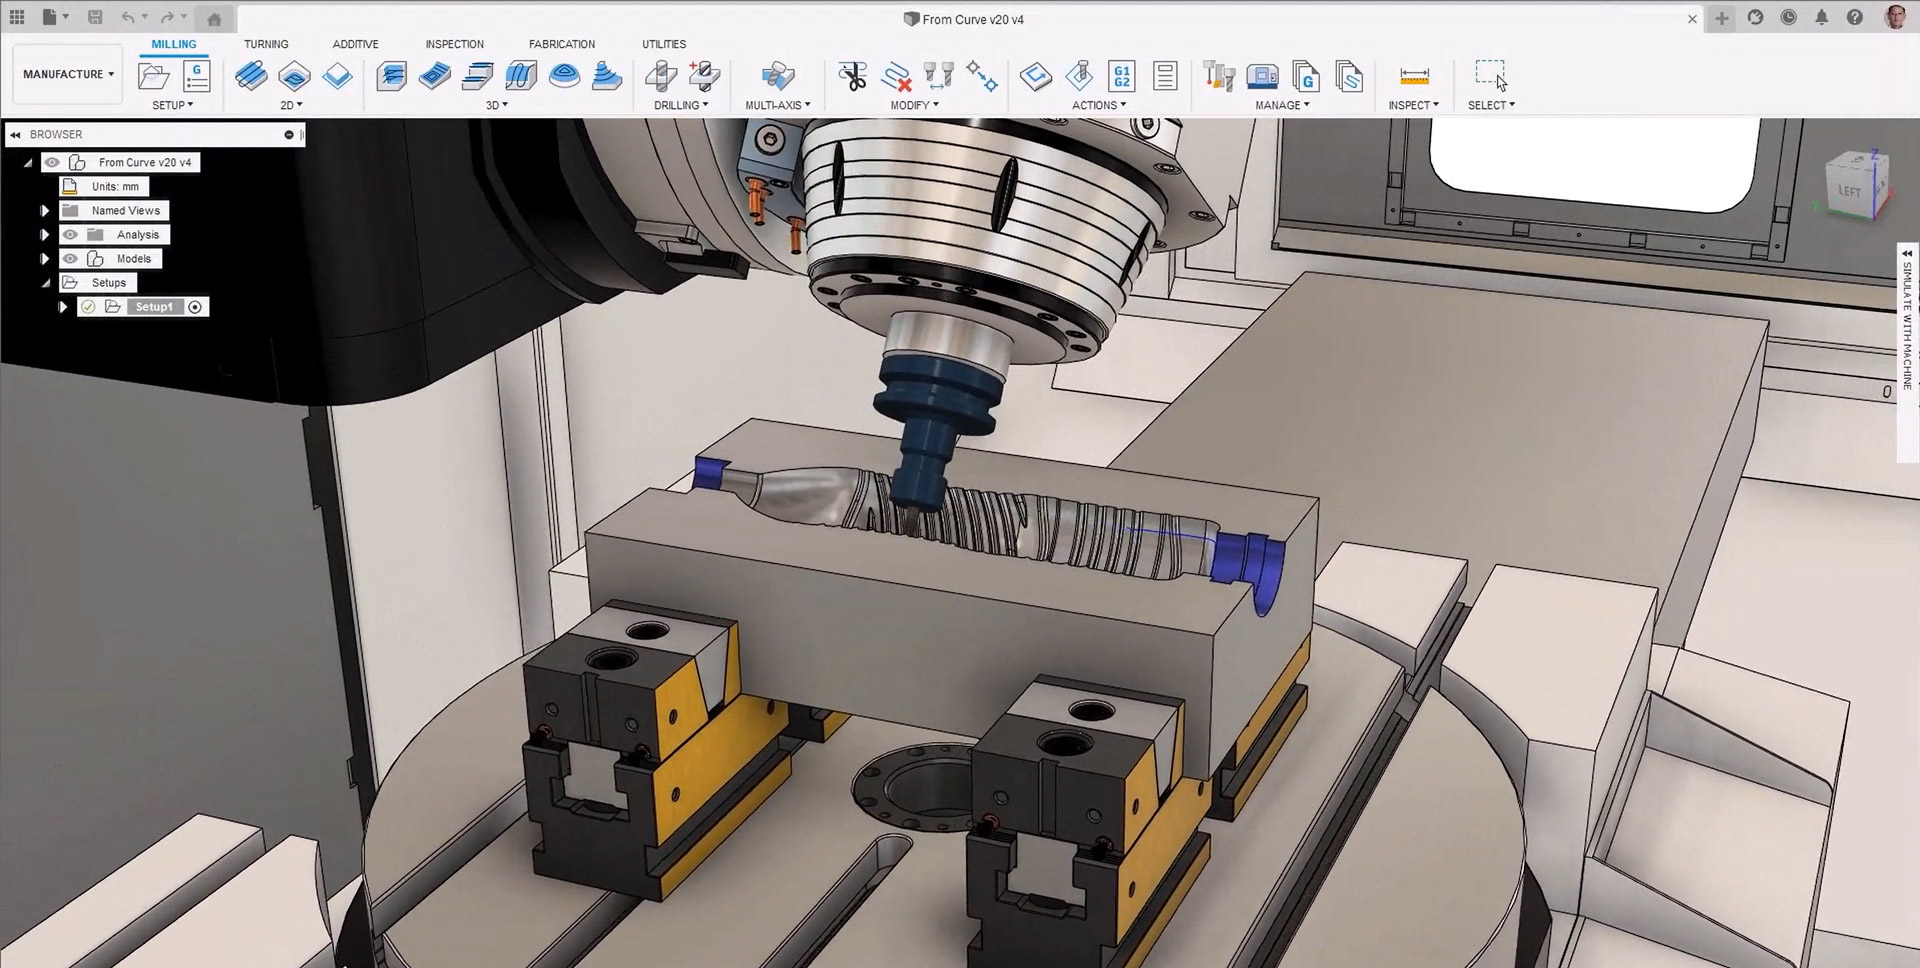Open the SIMULATE WITH MACHINE side panel

click(x=1907, y=320)
